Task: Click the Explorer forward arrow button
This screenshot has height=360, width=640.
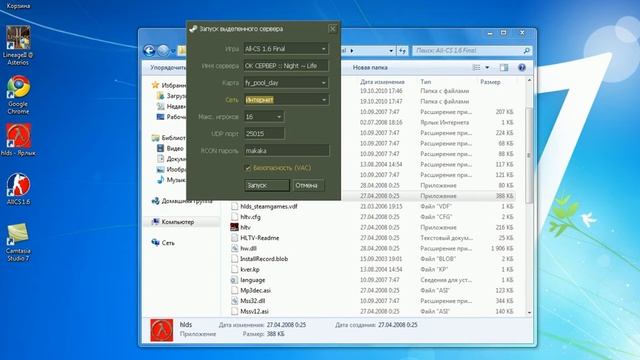Action: 163,51
